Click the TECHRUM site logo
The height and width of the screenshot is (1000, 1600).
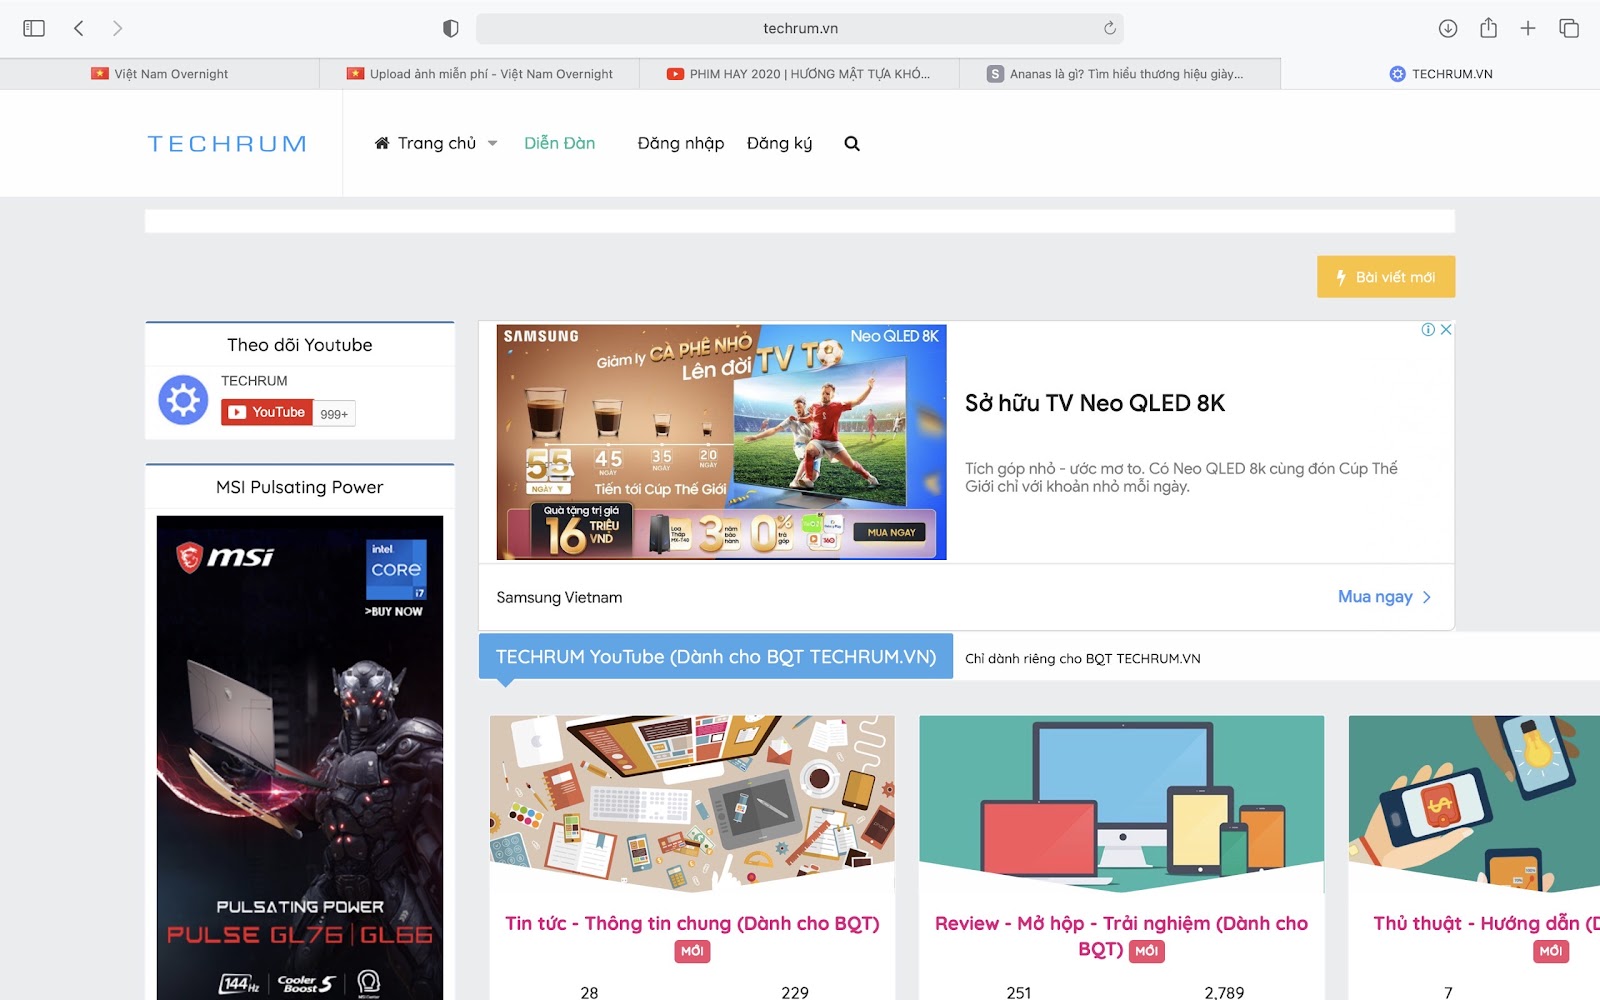pyautogui.click(x=227, y=144)
